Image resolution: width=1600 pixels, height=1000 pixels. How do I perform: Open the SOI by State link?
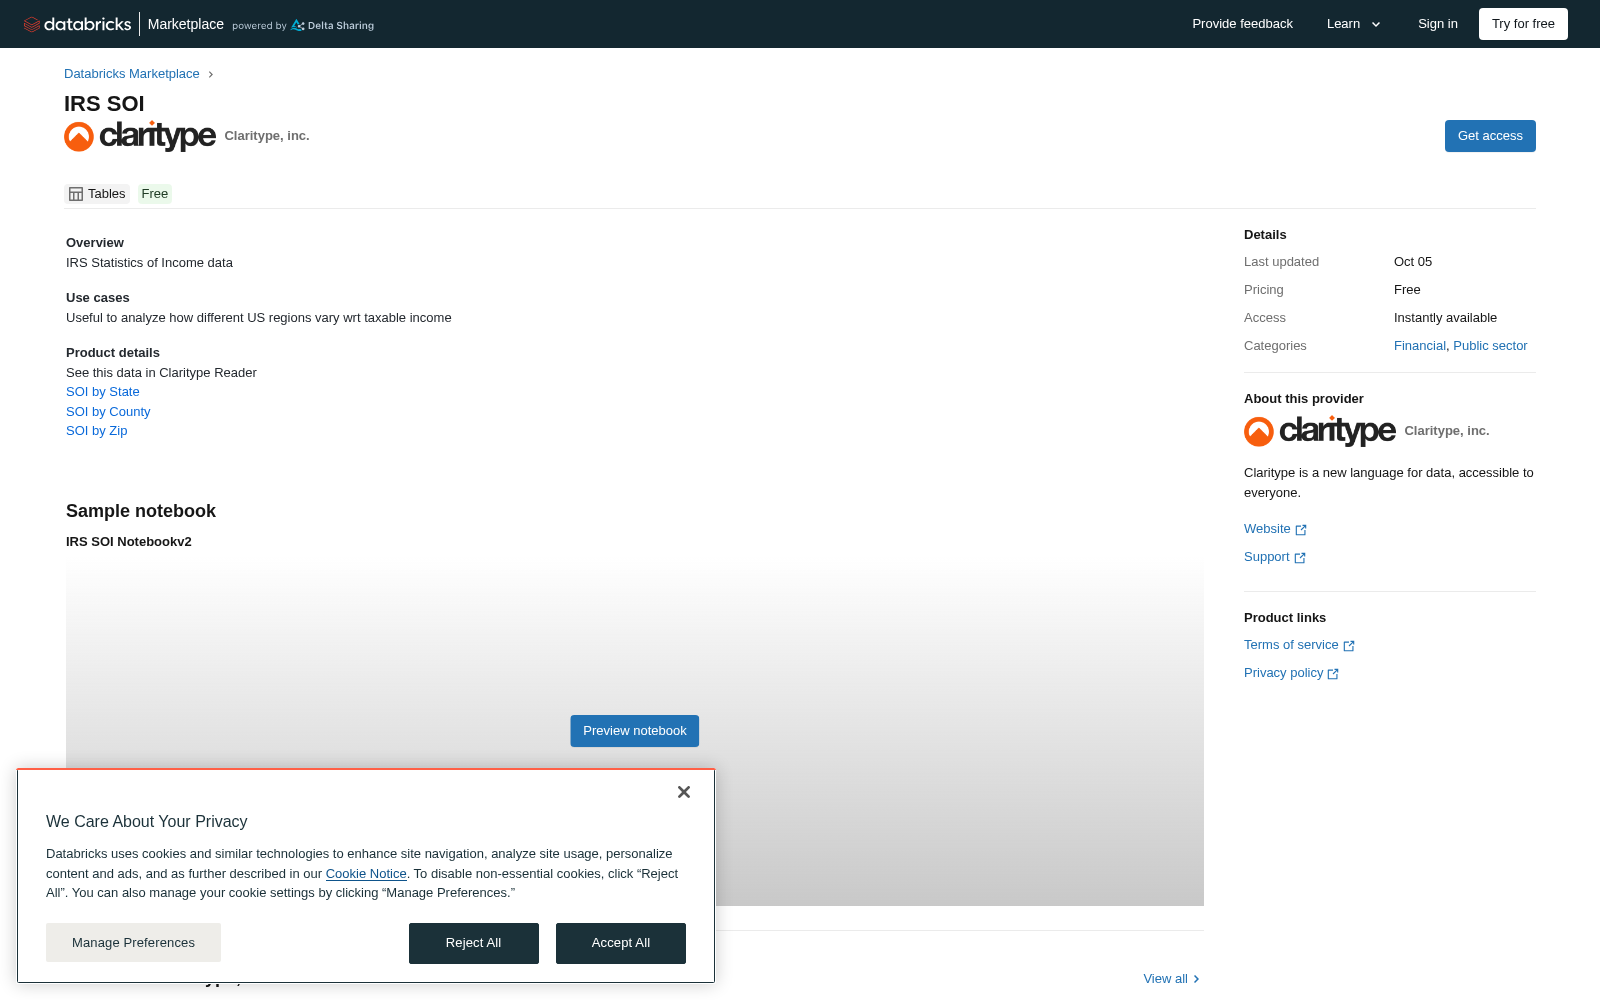point(103,392)
